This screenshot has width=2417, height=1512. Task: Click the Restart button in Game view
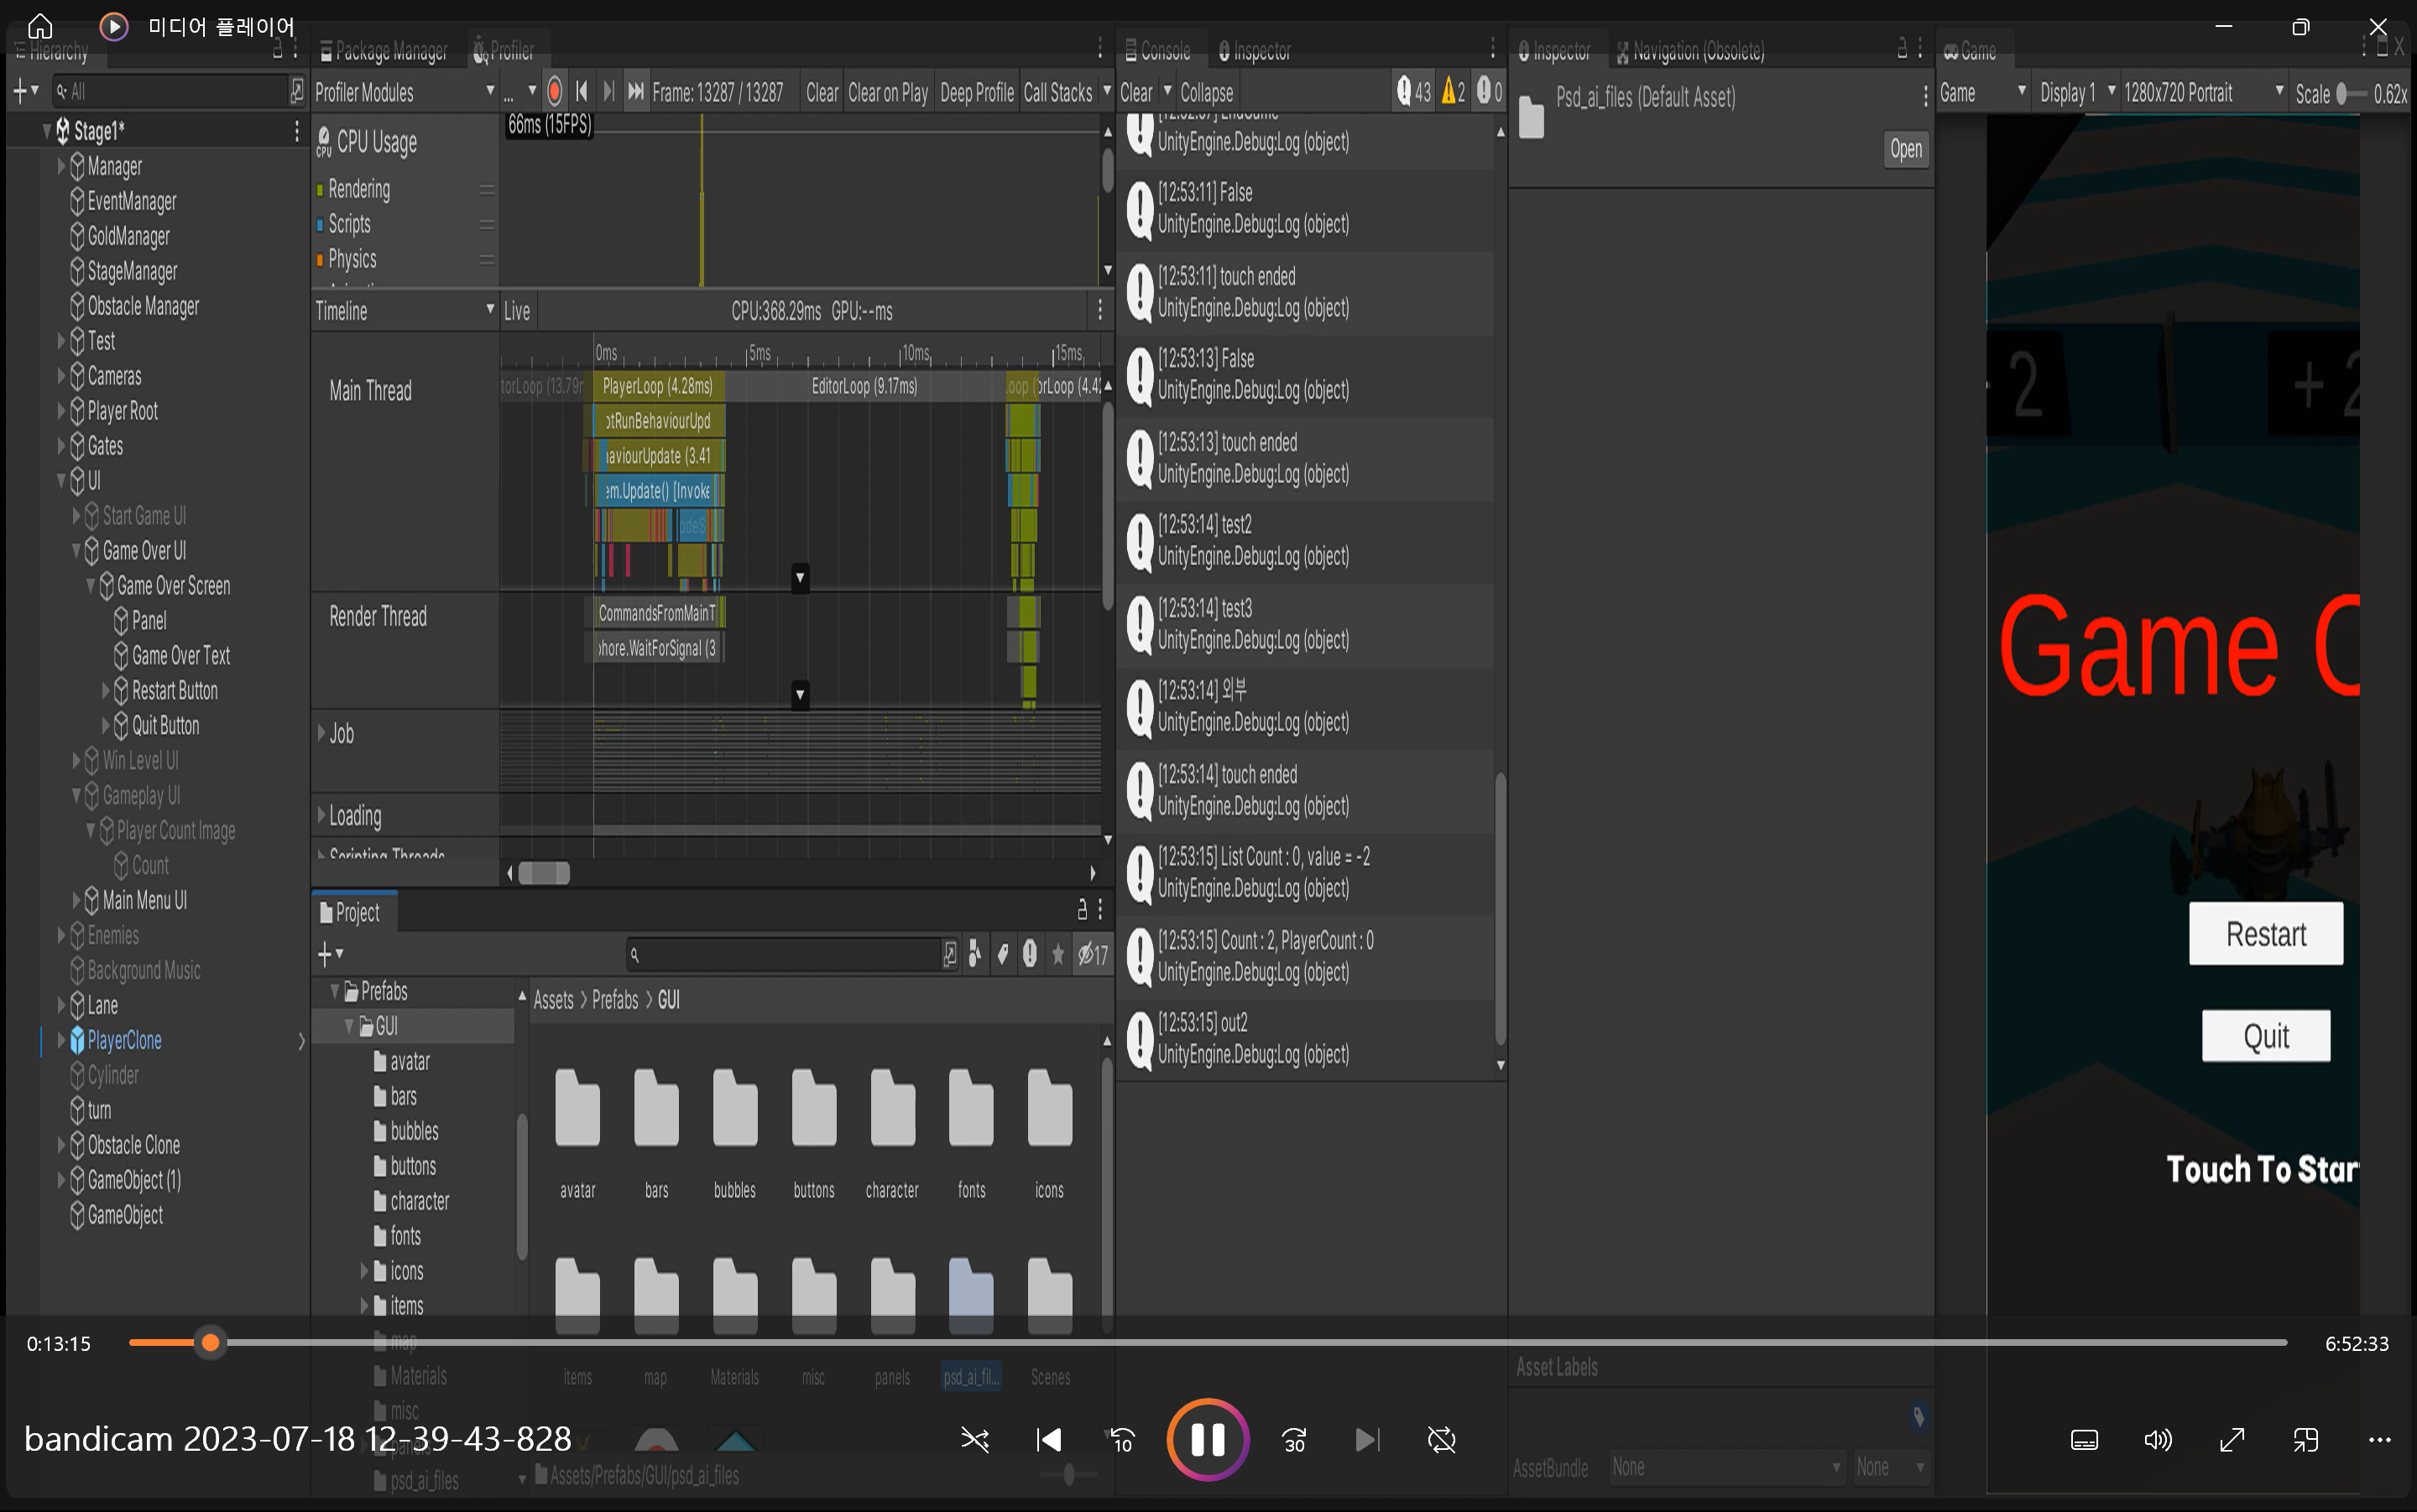tap(2266, 934)
